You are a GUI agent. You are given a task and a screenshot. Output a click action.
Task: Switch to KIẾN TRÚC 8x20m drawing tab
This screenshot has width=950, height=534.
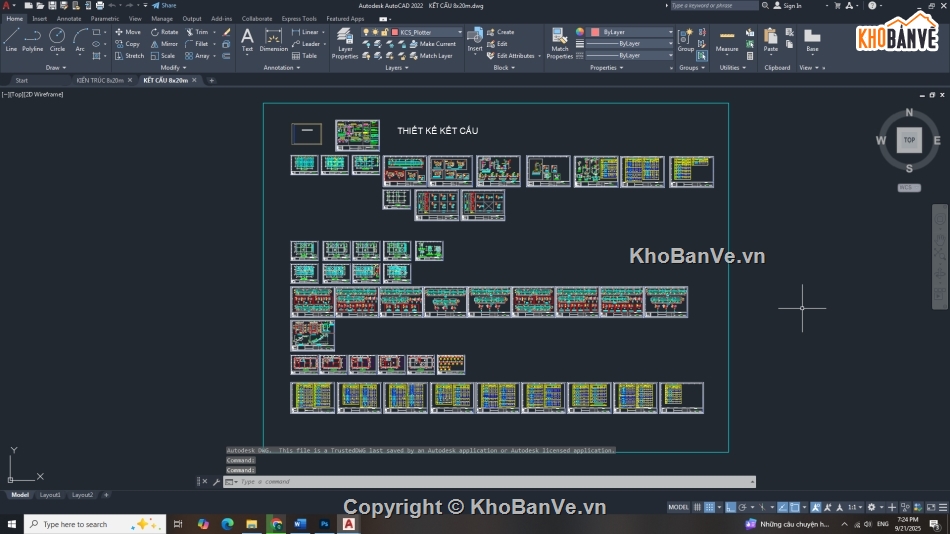[100, 80]
